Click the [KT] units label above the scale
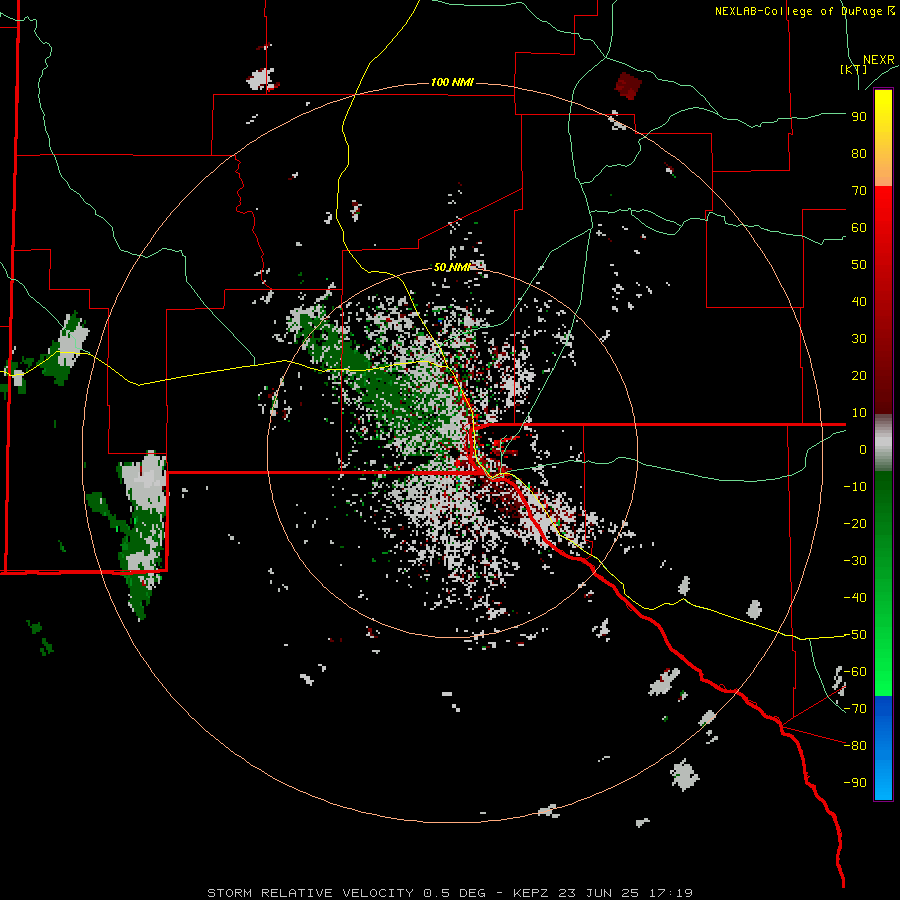The image size is (900, 900). [853, 69]
